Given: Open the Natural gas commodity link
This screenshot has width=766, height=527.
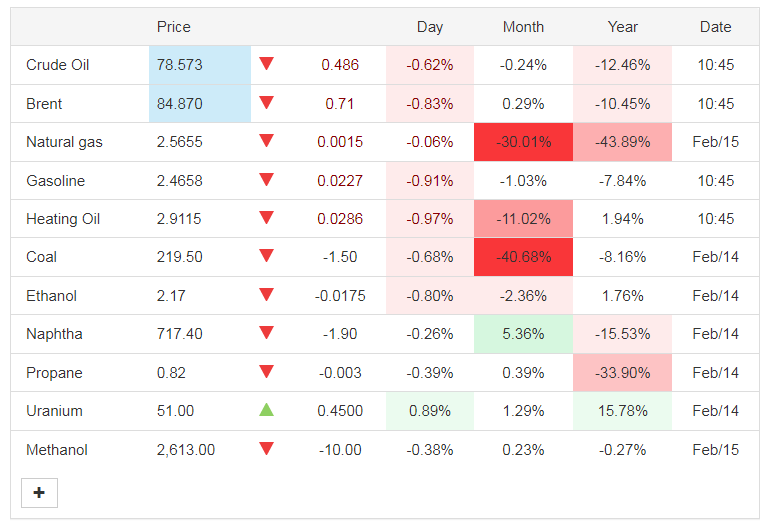Looking at the screenshot, I should (64, 142).
